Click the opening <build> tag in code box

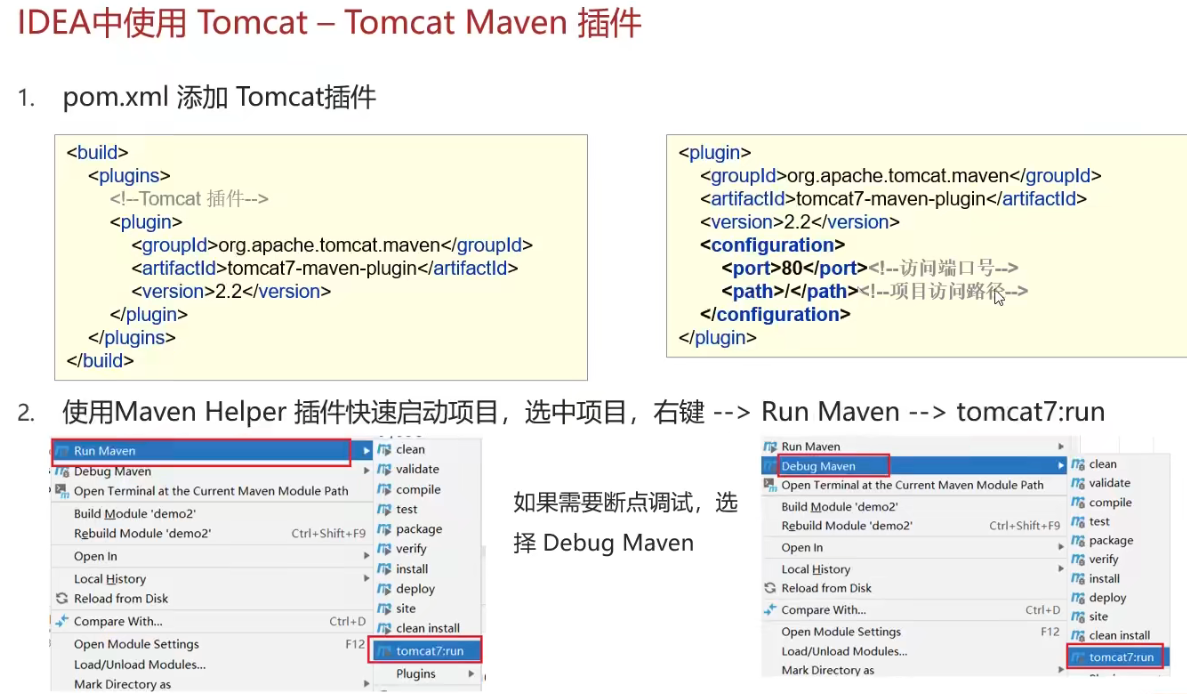coord(98,152)
